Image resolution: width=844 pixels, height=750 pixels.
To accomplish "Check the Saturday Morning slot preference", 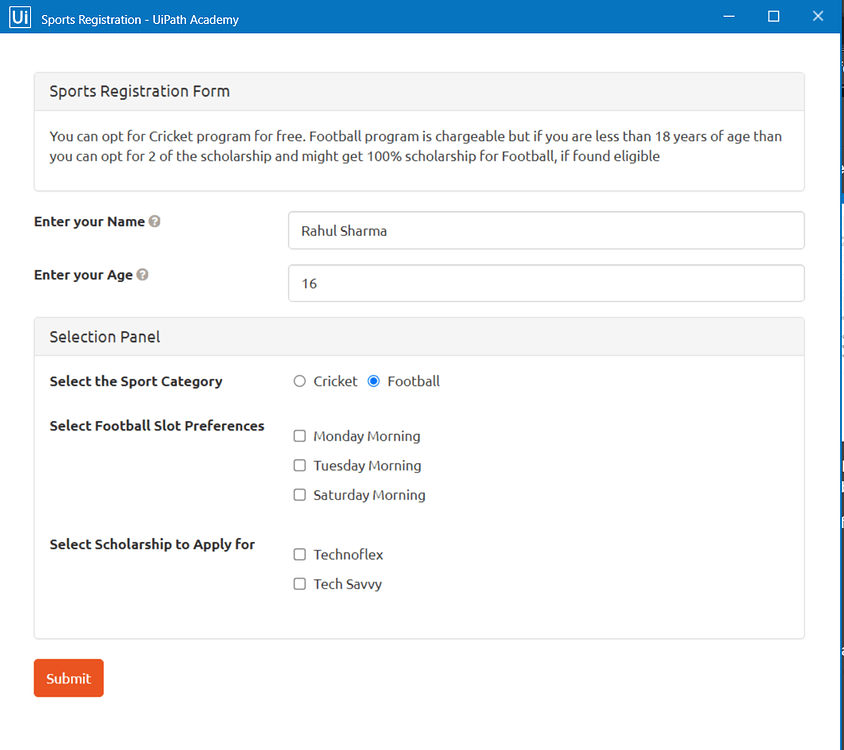I will (x=299, y=494).
